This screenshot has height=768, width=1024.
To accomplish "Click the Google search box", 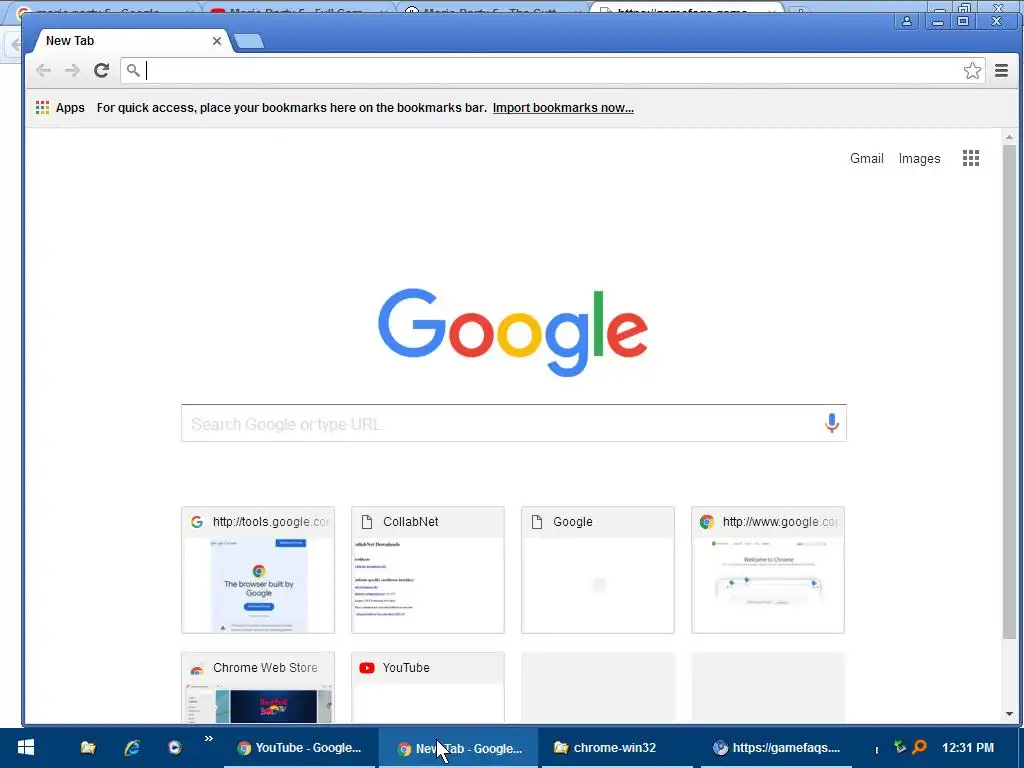I will 514,423.
